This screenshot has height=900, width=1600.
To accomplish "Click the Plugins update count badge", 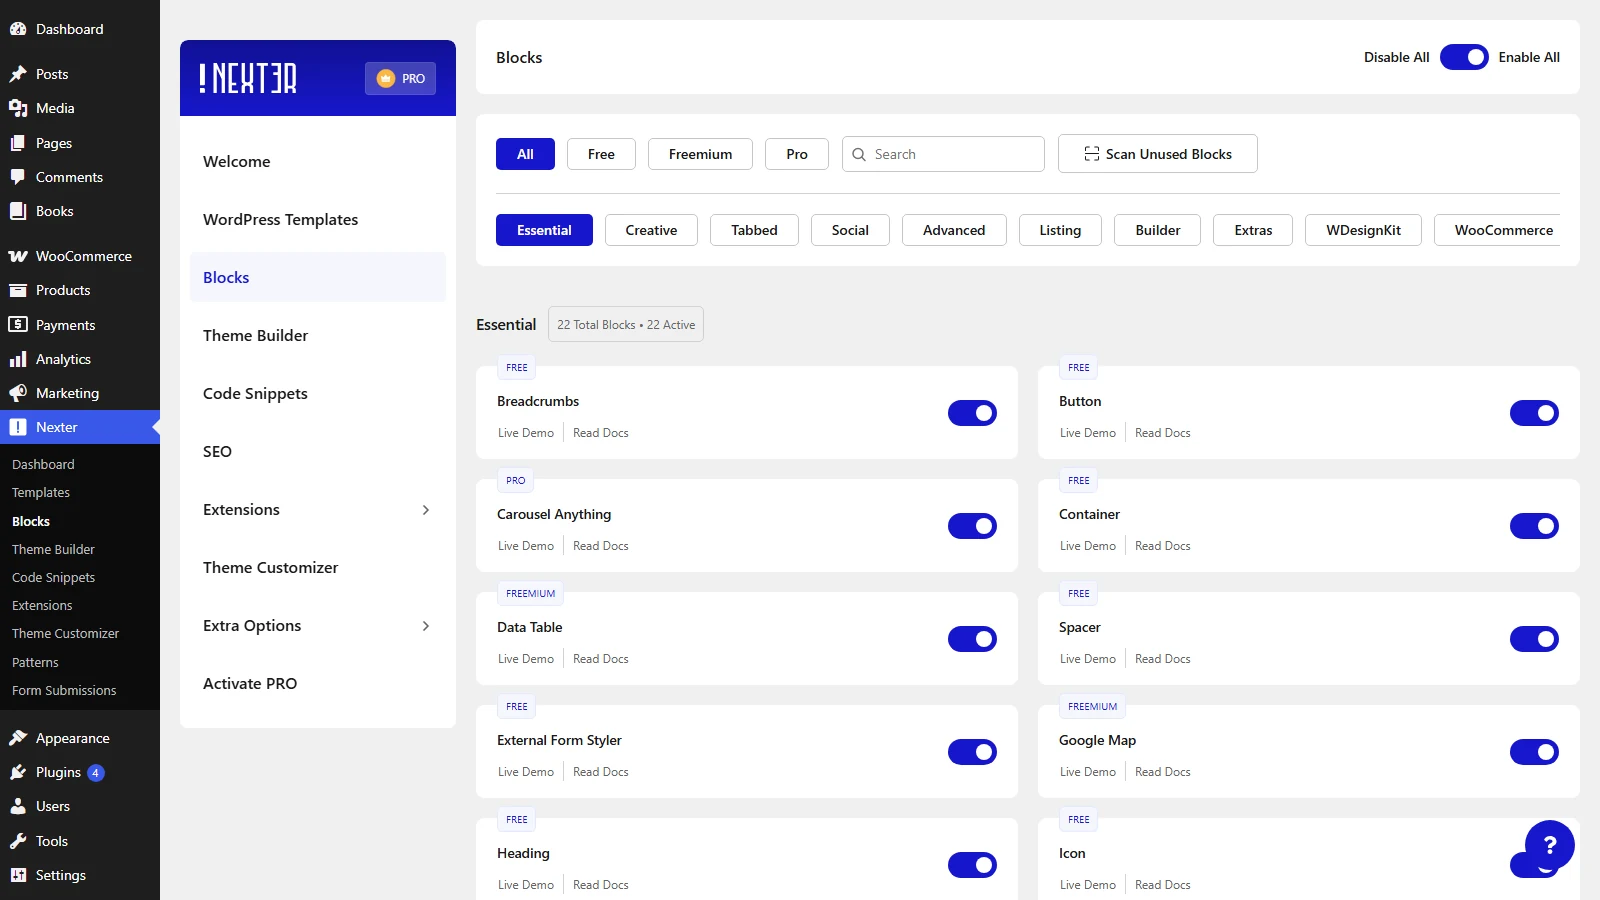I will [96, 772].
